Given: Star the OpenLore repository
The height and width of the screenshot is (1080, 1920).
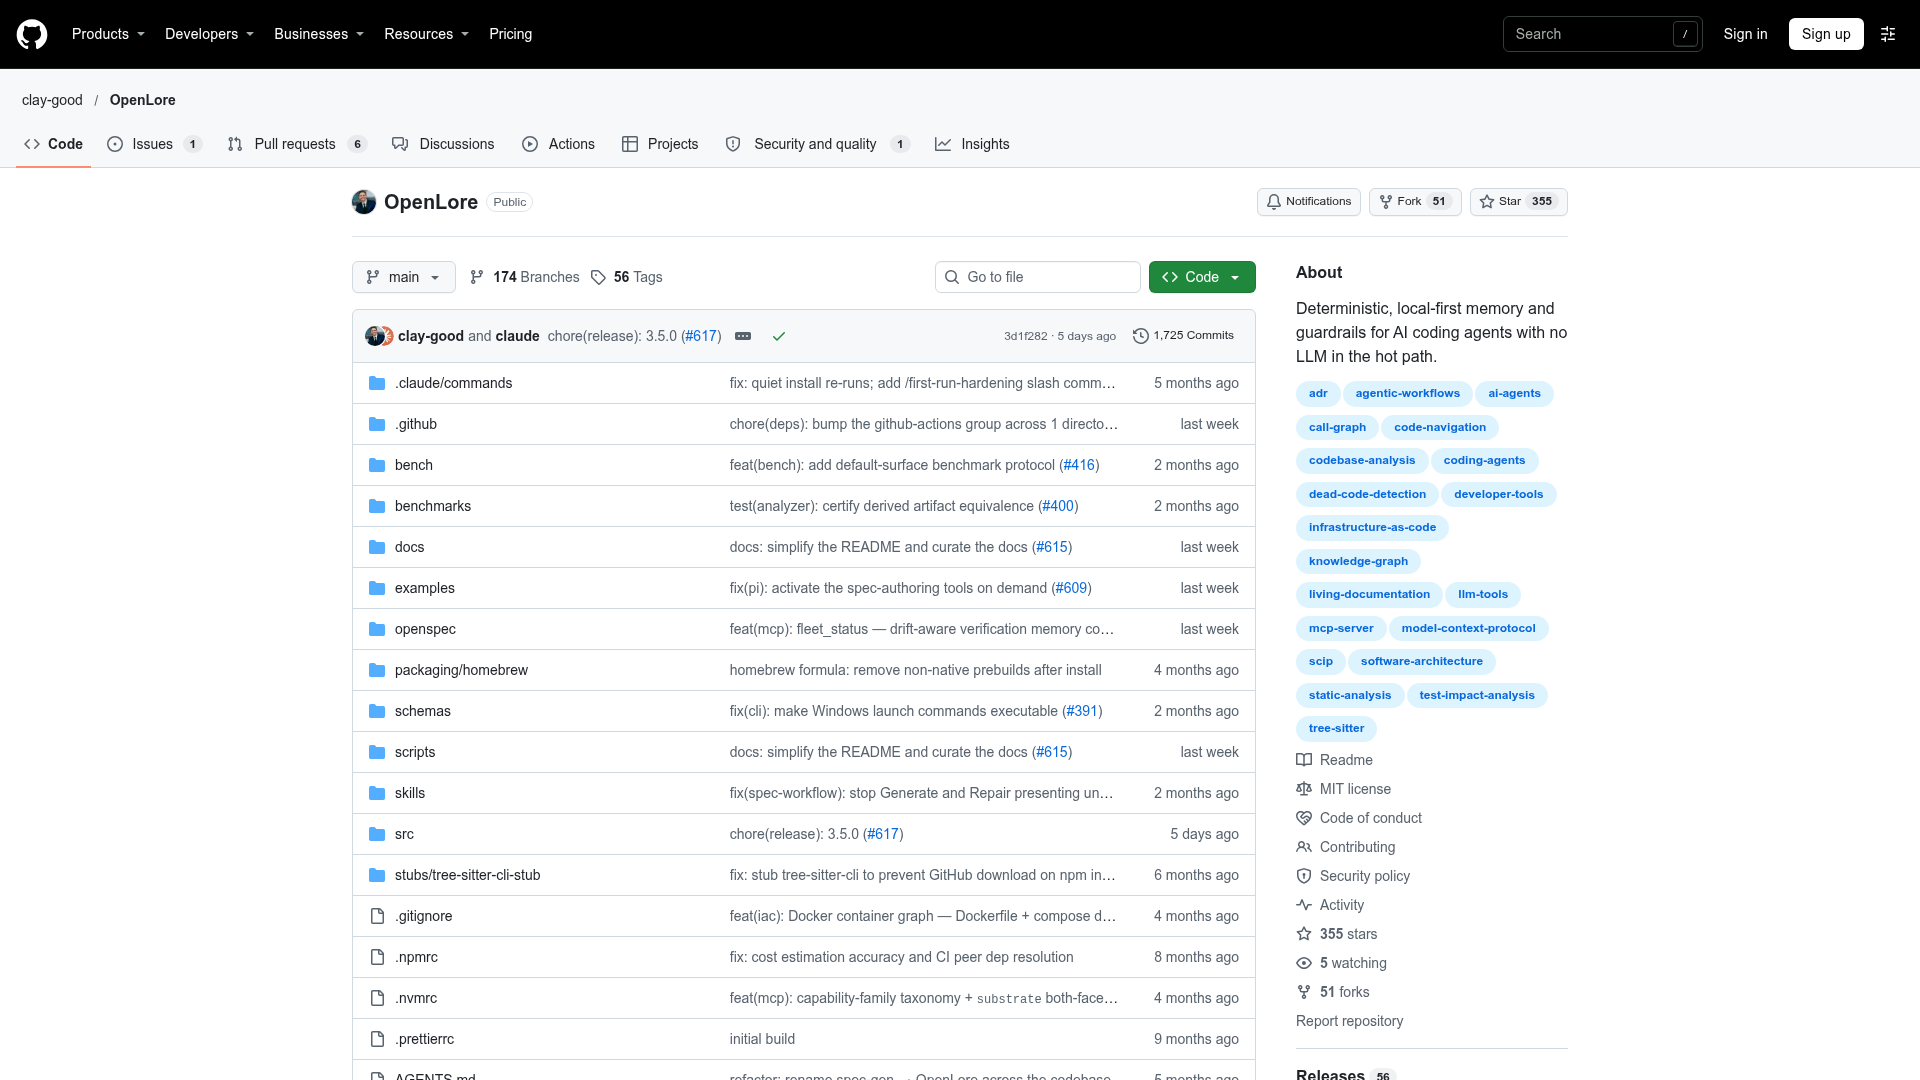Looking at the screenshot, I should coord(1518,202).
